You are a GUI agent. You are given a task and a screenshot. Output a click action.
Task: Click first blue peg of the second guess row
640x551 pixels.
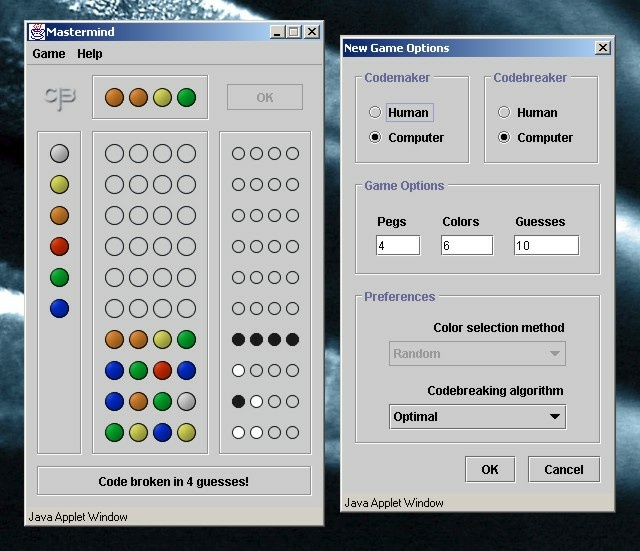click(114, 371)
